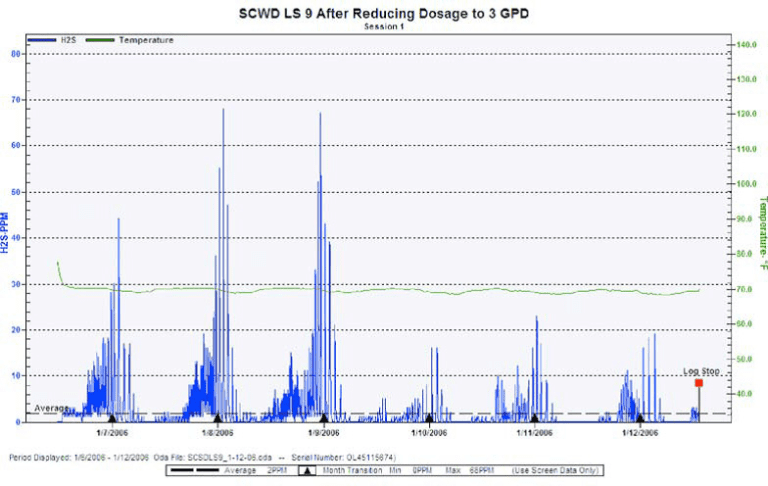The image size is (768, 486).
Task: Click the Average label beside the dashed line
Action: pyautogui.click(x=51, y=408)
